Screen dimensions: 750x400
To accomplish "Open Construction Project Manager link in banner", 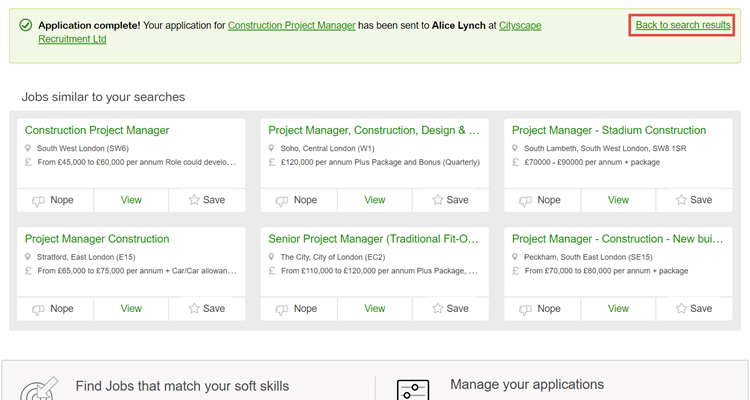I will click(291, 25).
